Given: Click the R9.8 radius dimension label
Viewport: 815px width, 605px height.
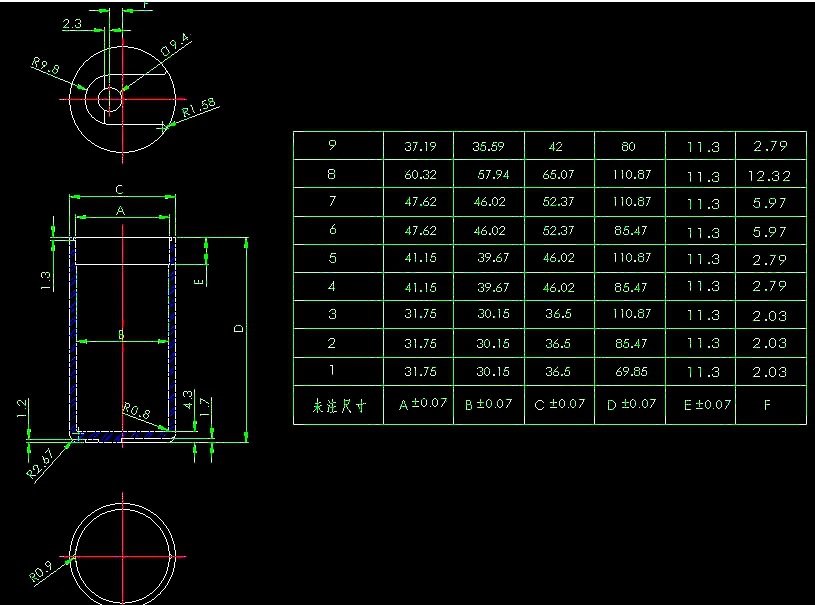Looking at the screenshot, I should [x=45, y=67].
